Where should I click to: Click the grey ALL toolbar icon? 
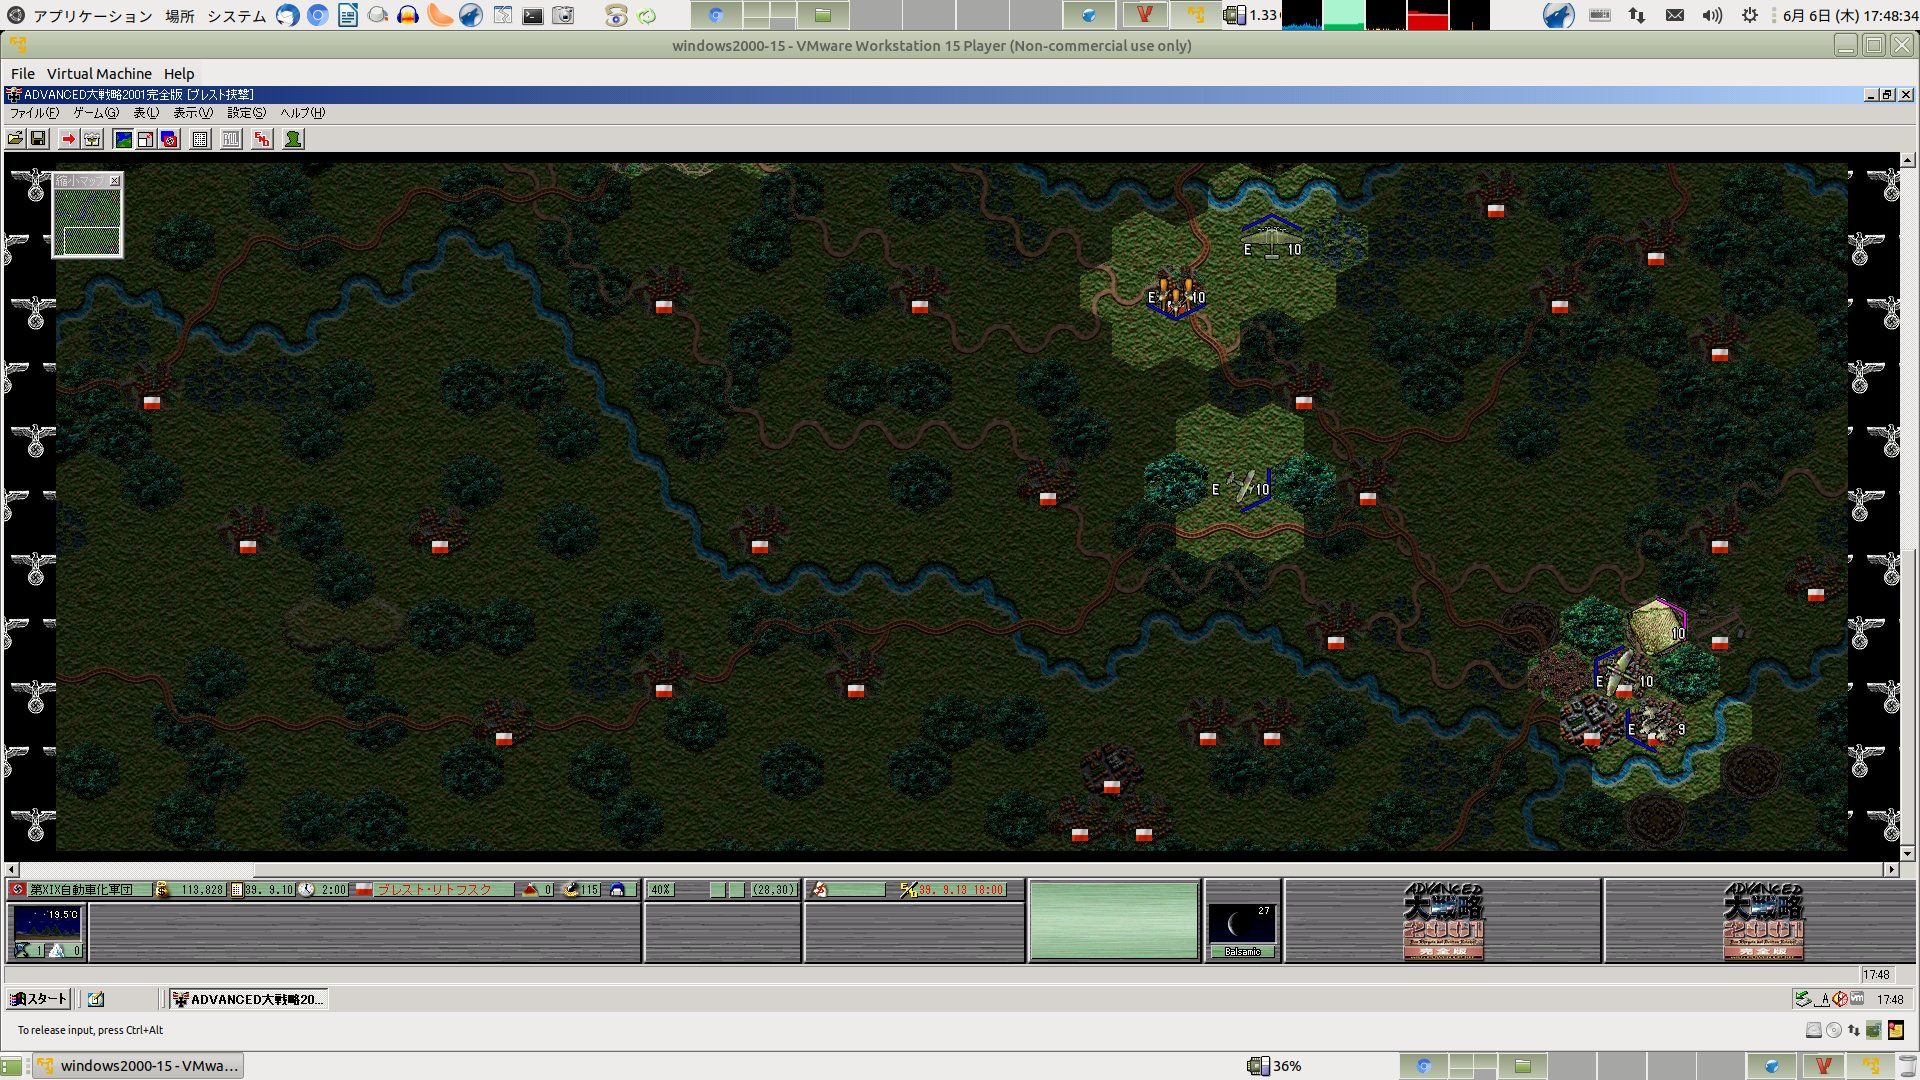click(x=231, y=139)
